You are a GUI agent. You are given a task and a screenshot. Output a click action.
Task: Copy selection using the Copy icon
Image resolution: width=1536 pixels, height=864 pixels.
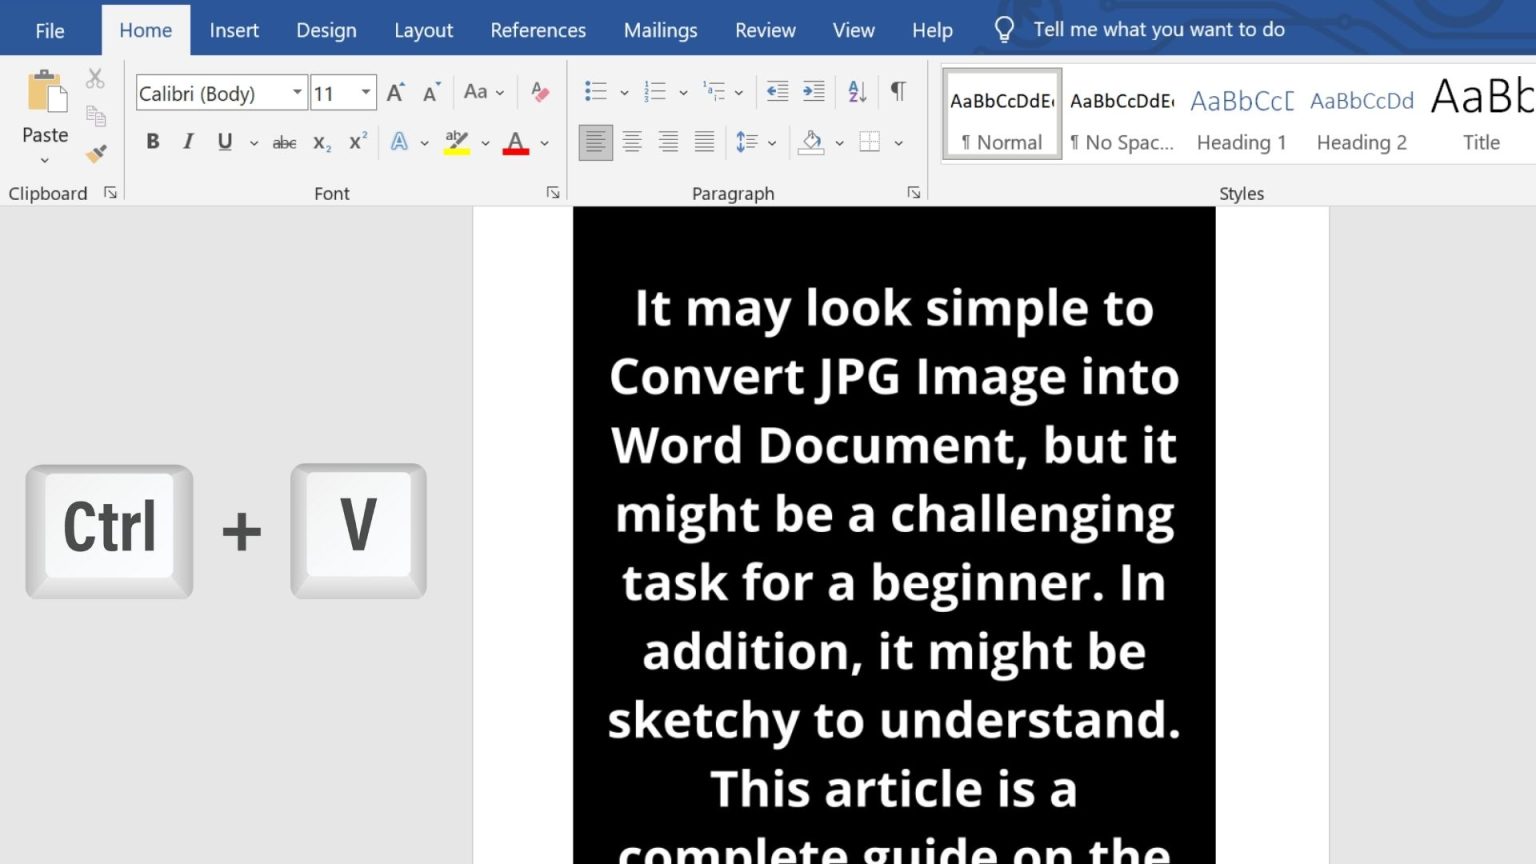click(x=96, y=116)
